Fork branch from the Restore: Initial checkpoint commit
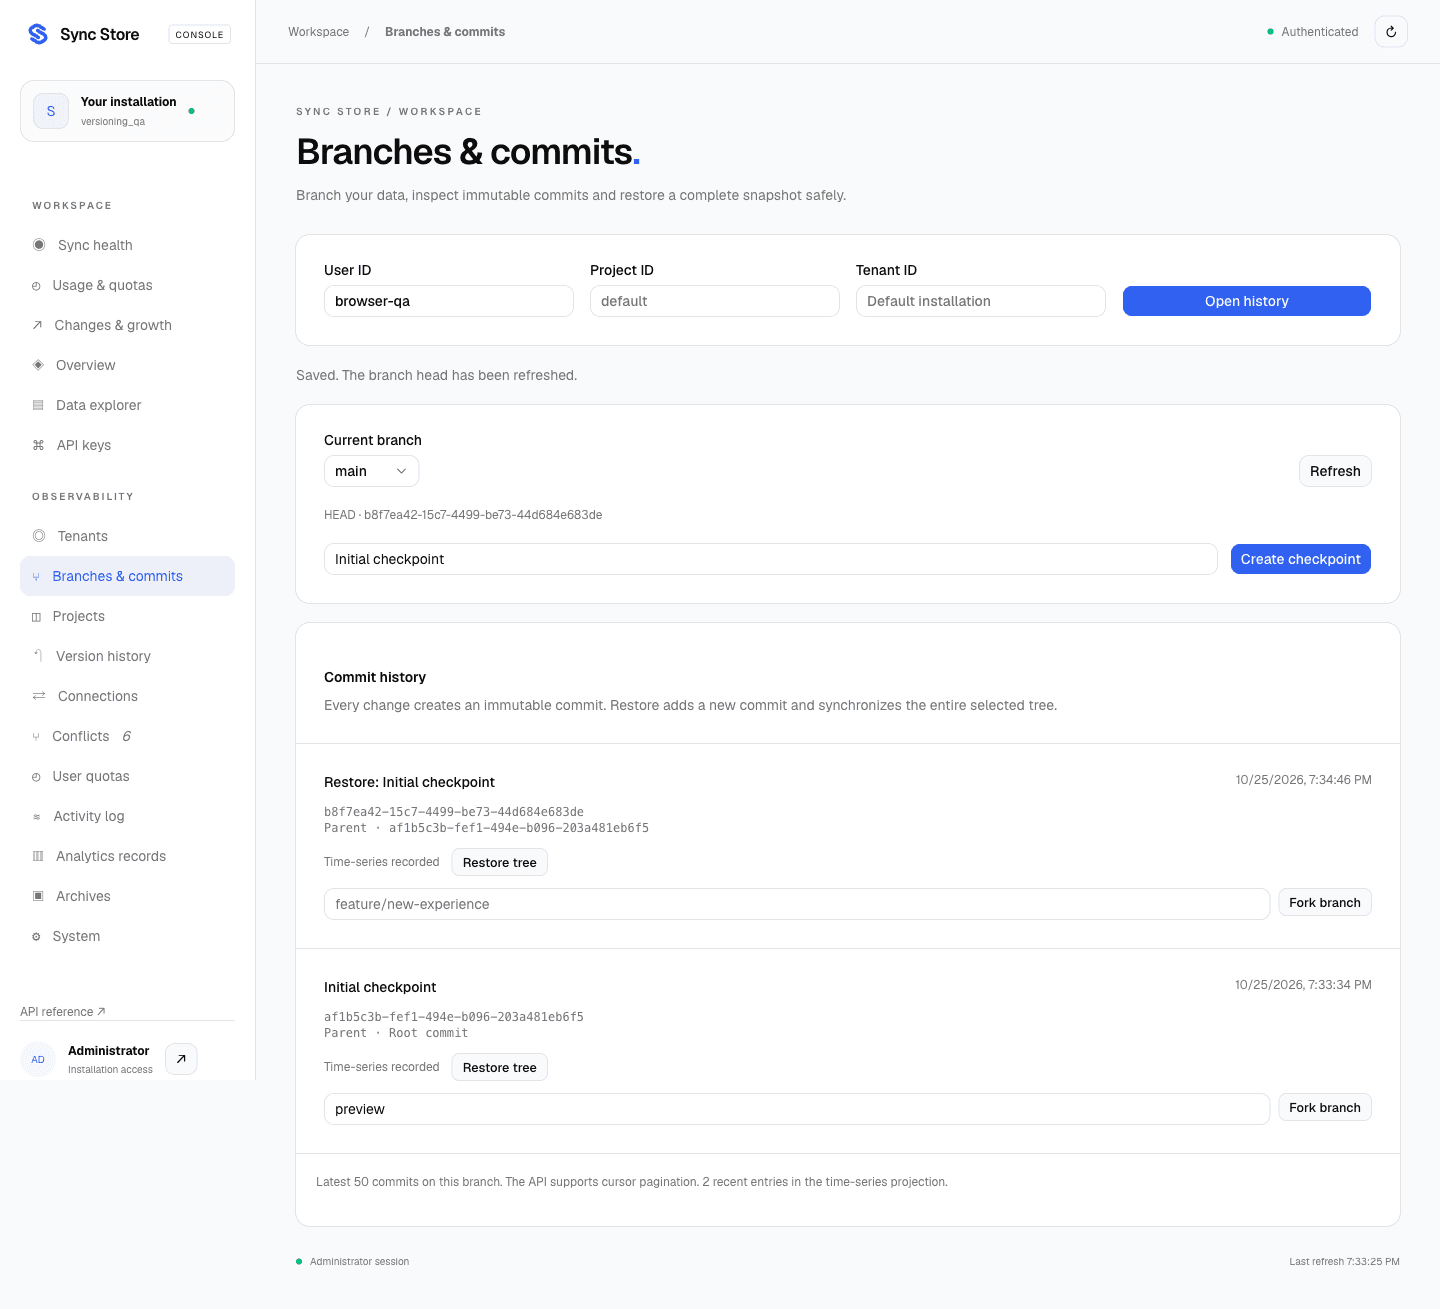1440x1309 pixels. point(1325,903)
